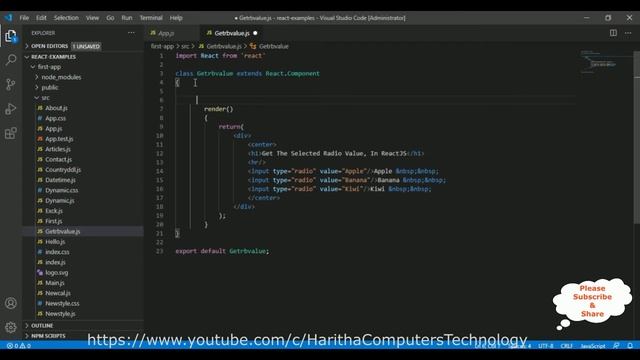This screenshot has width=640, height=360.
Task: Split the editor to the right
Action: pos(613,33)
